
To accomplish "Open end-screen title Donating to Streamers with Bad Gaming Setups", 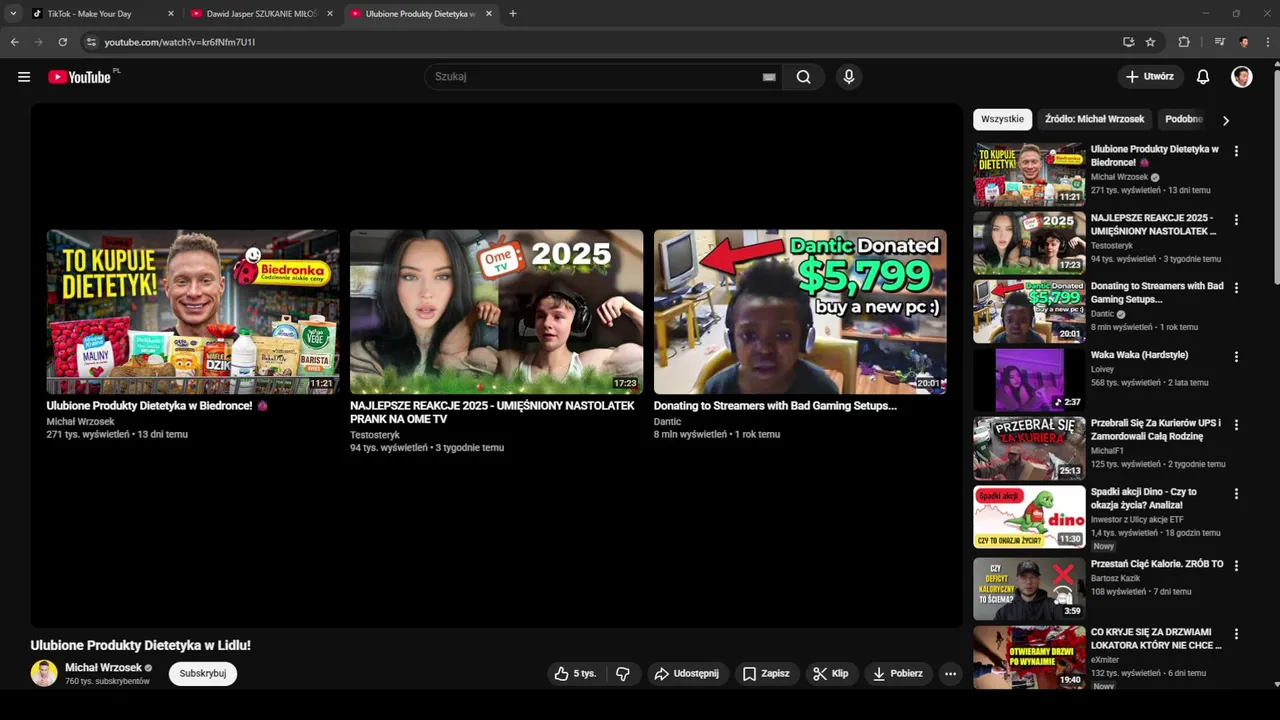I will (775, 406).
